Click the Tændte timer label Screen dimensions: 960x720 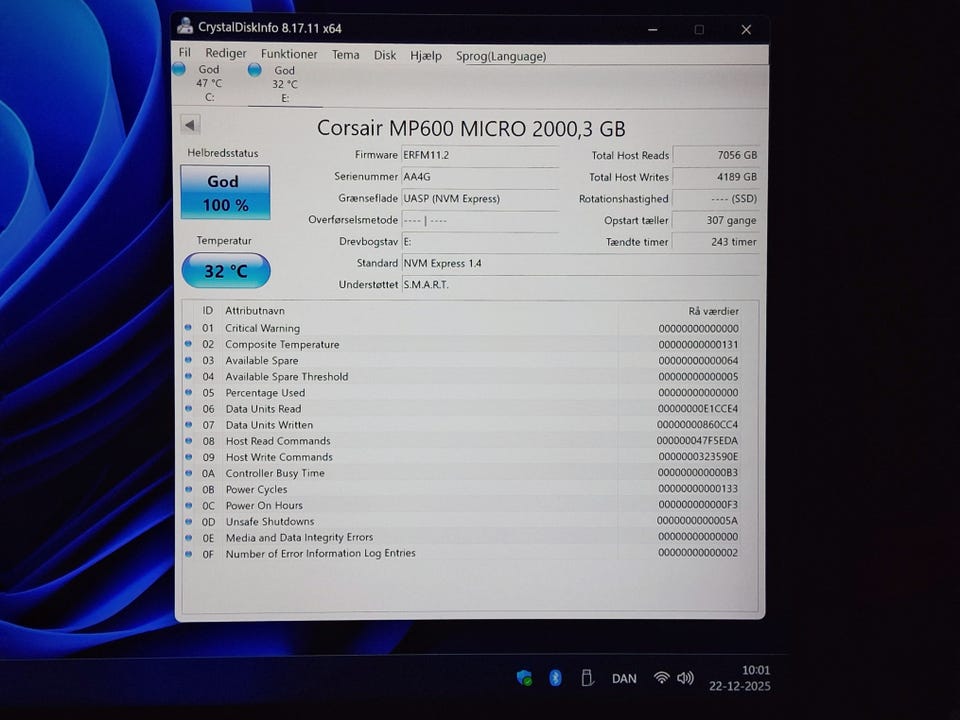(637, 242)
